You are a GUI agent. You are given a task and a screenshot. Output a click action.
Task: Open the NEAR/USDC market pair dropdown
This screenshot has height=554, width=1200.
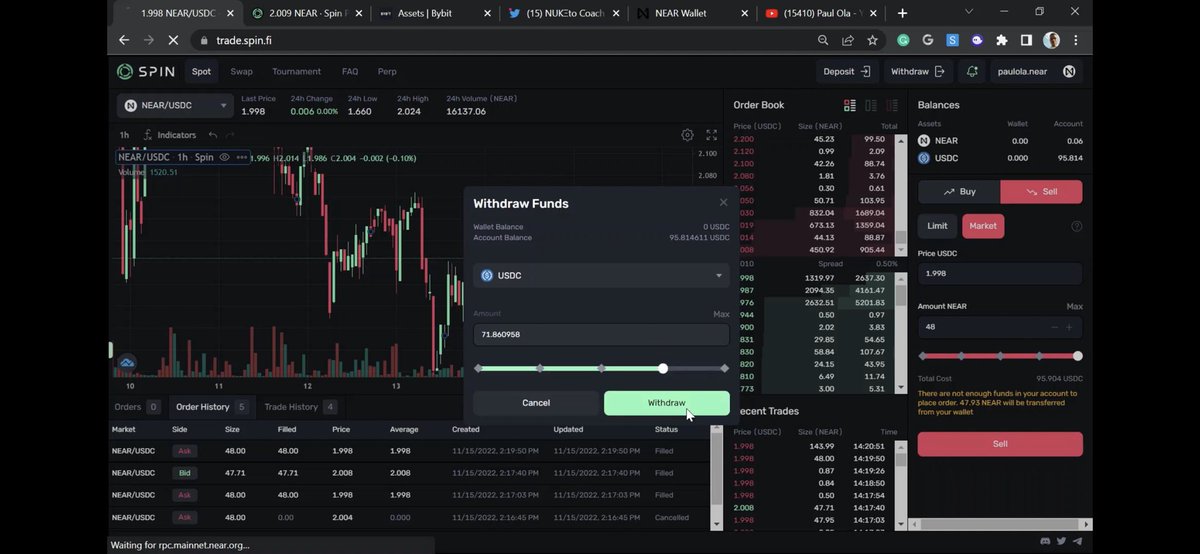coord(175,105)
